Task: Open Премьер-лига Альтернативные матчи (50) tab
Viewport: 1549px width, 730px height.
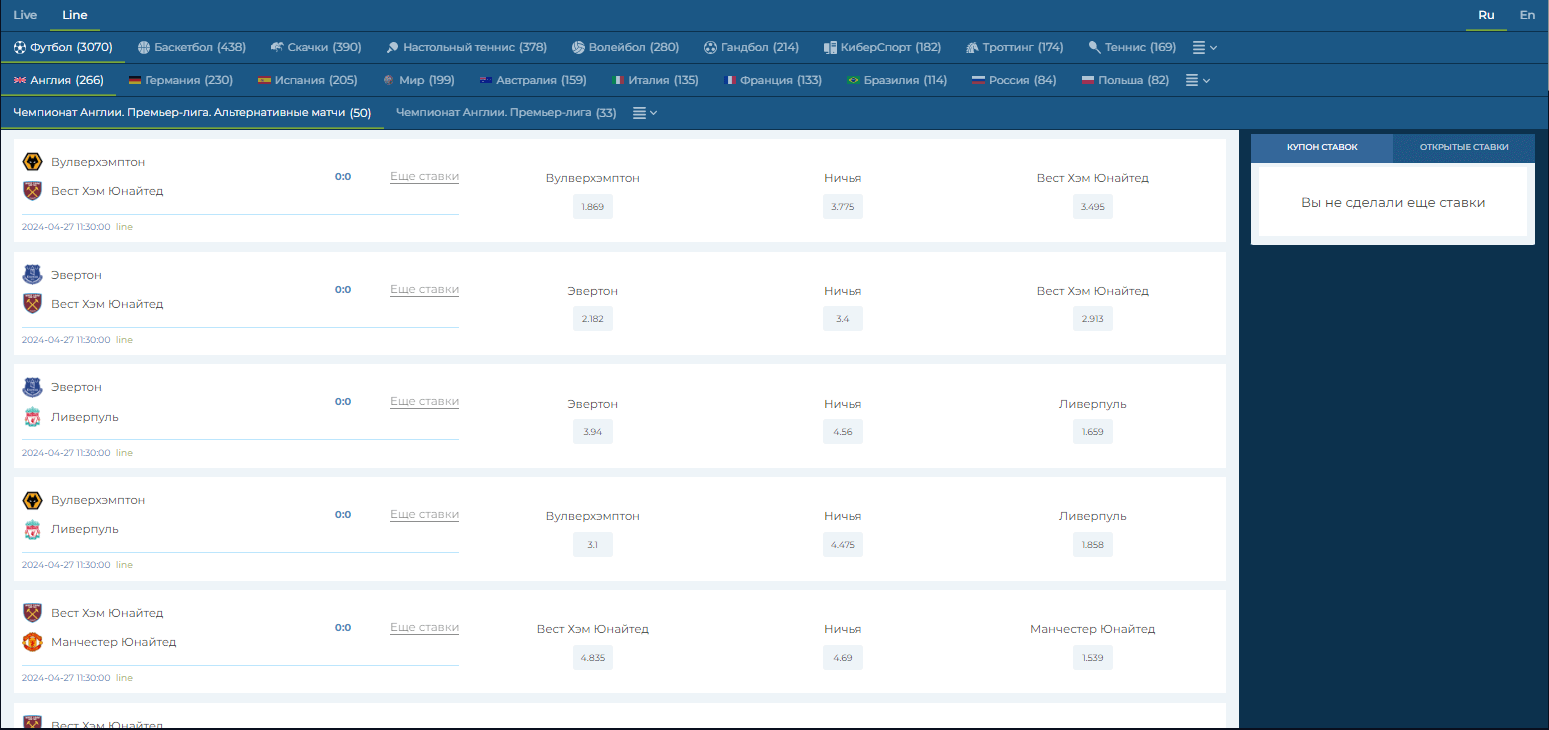Action: (192, 113)
